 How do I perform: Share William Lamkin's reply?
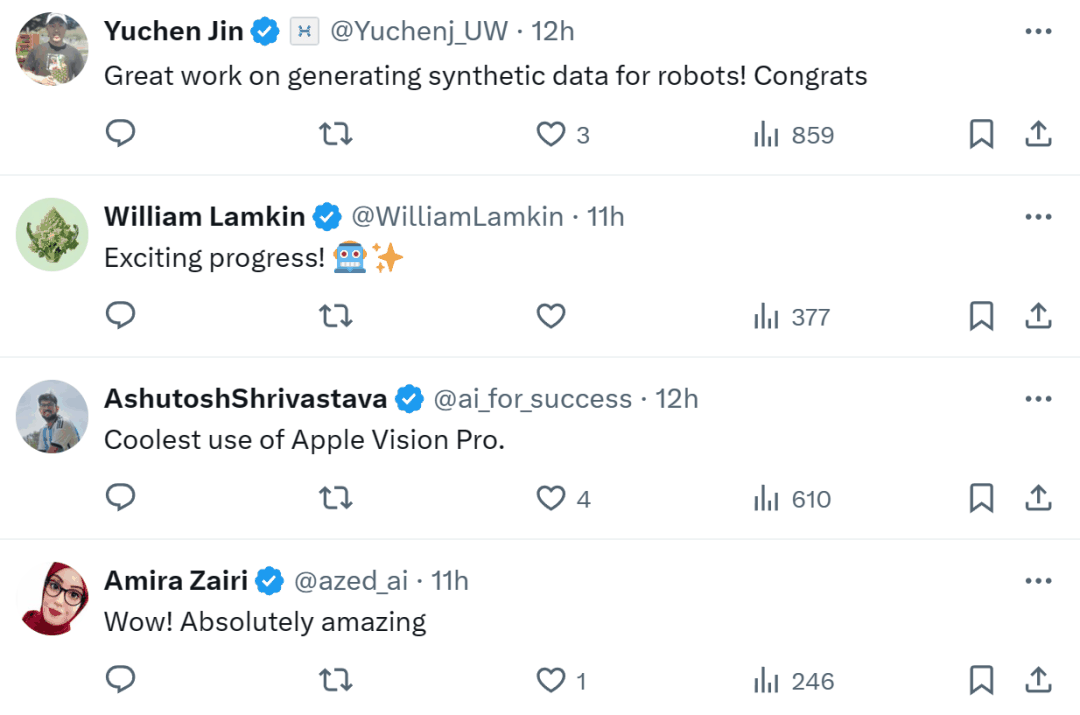click(x=1040, y=316)
